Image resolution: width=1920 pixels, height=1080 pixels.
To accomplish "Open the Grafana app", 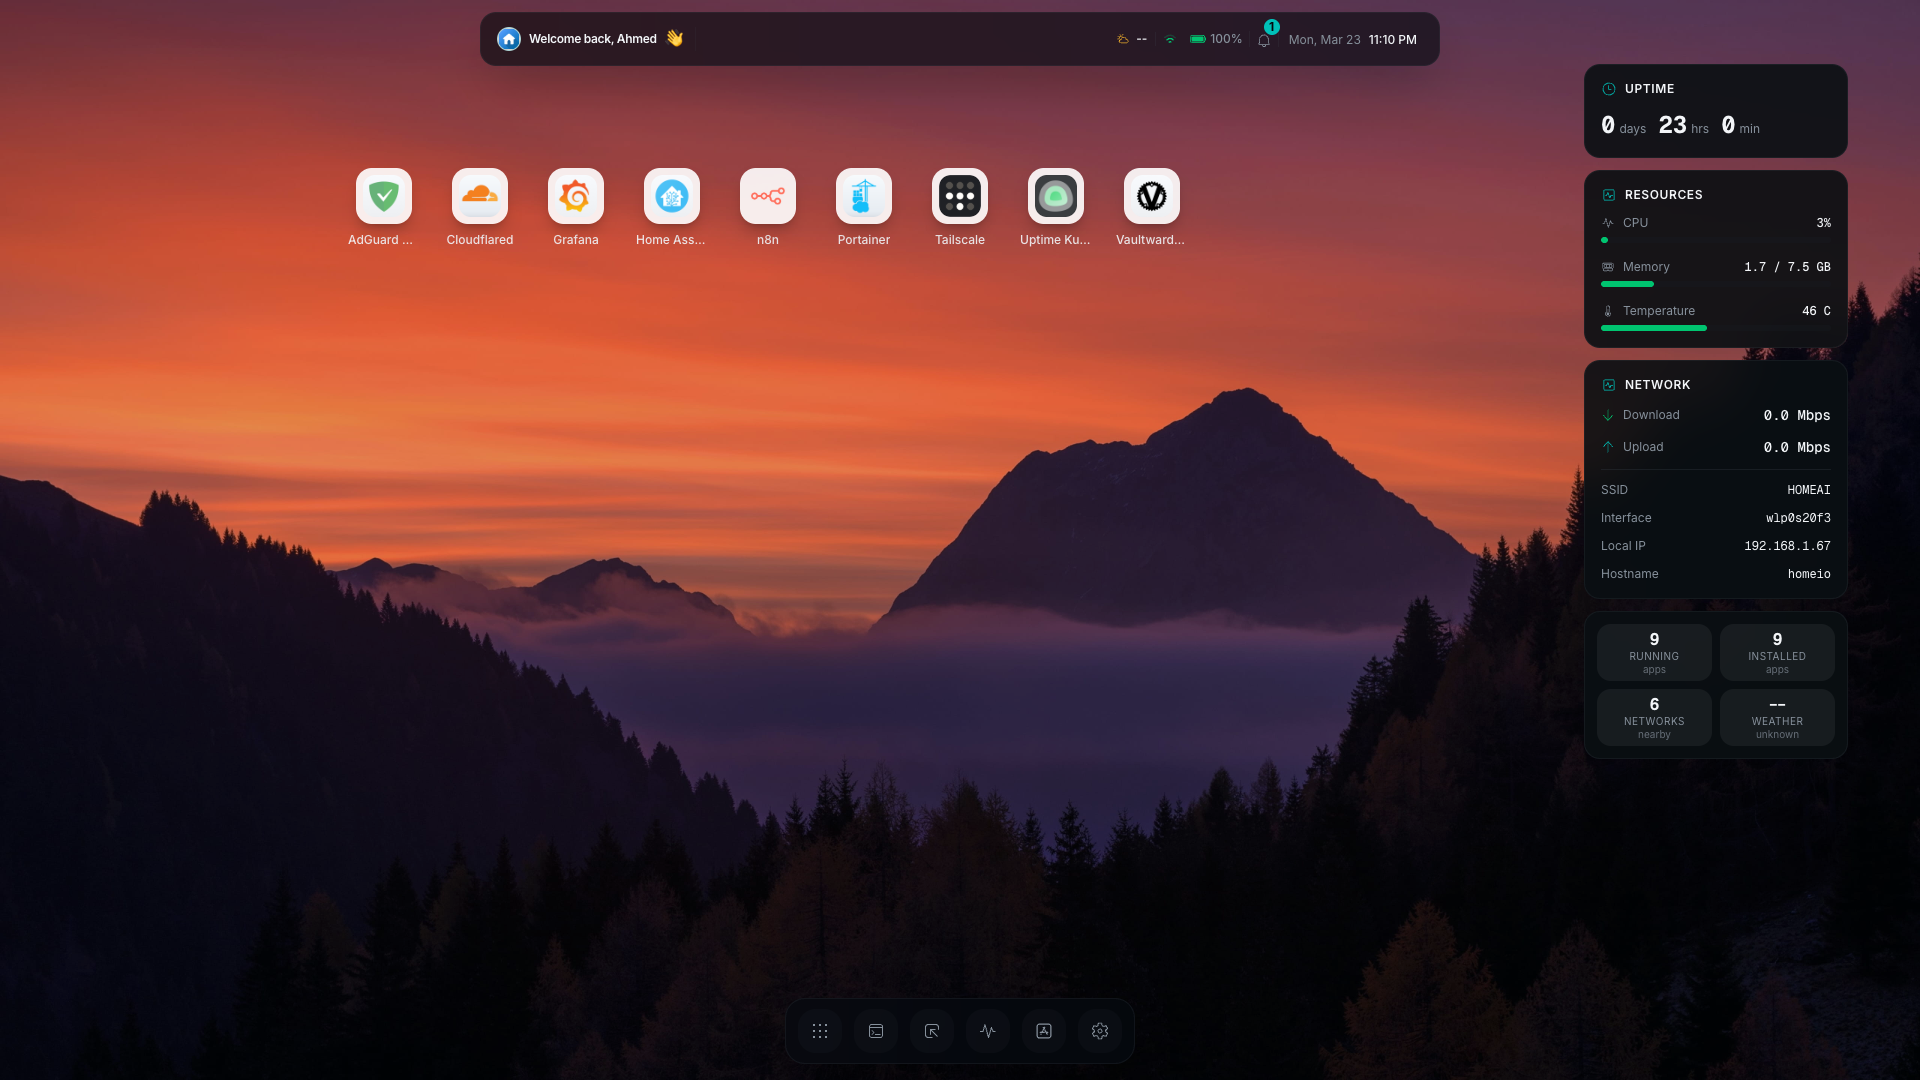I will pos(575,196).
